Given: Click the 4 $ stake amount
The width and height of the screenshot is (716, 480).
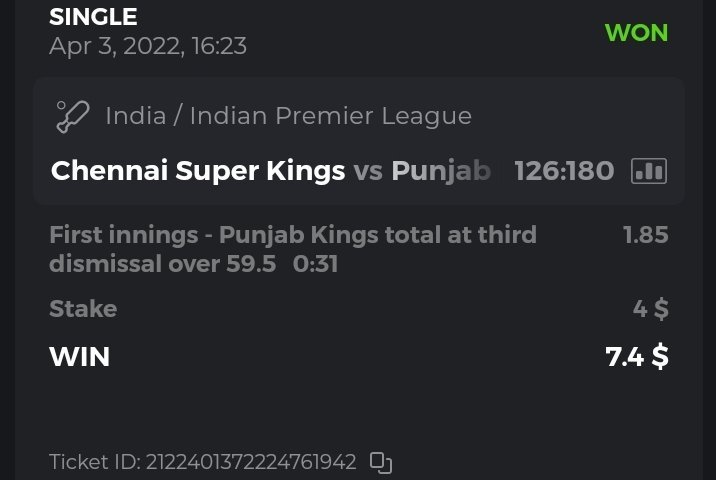Looking at the screenshot, I should (650, 309).
